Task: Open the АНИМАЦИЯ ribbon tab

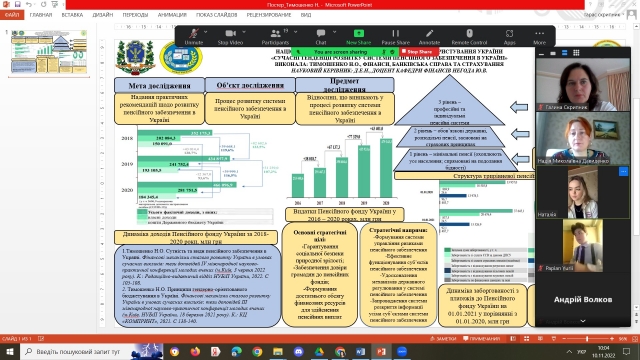Action: tap(172, 15)
